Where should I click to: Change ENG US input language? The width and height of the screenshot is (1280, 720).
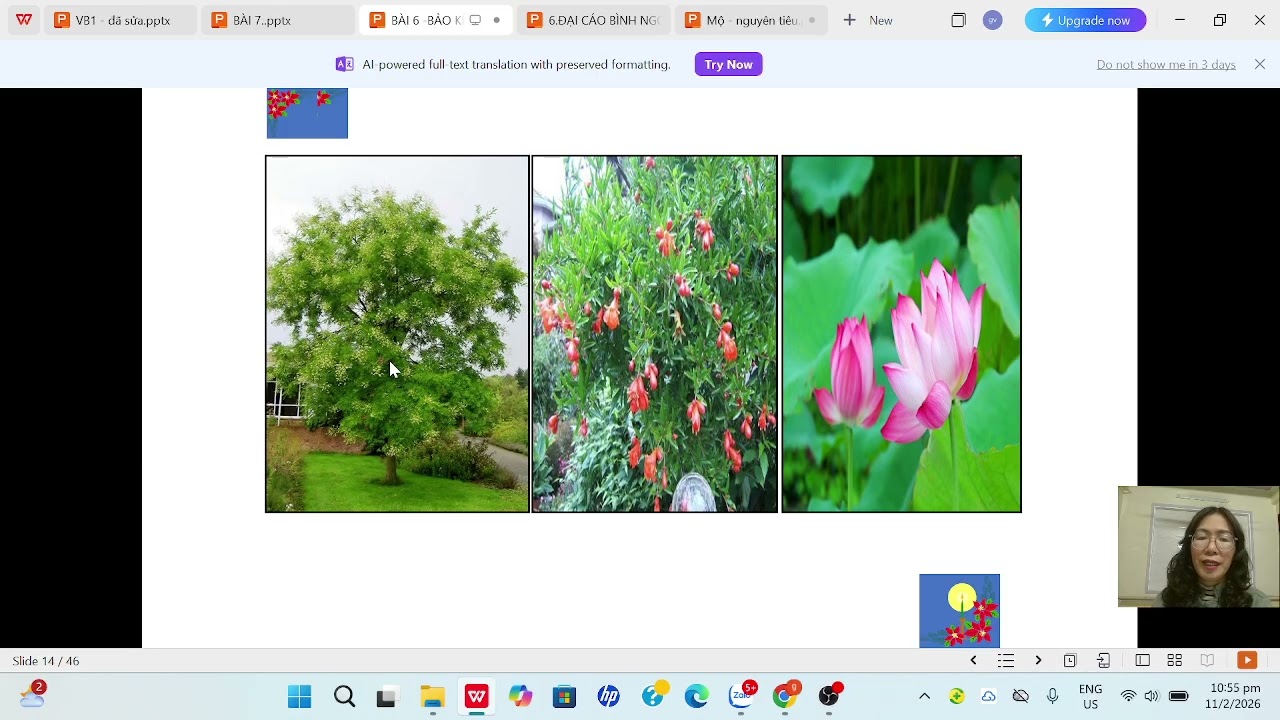tap(1090, 697)
